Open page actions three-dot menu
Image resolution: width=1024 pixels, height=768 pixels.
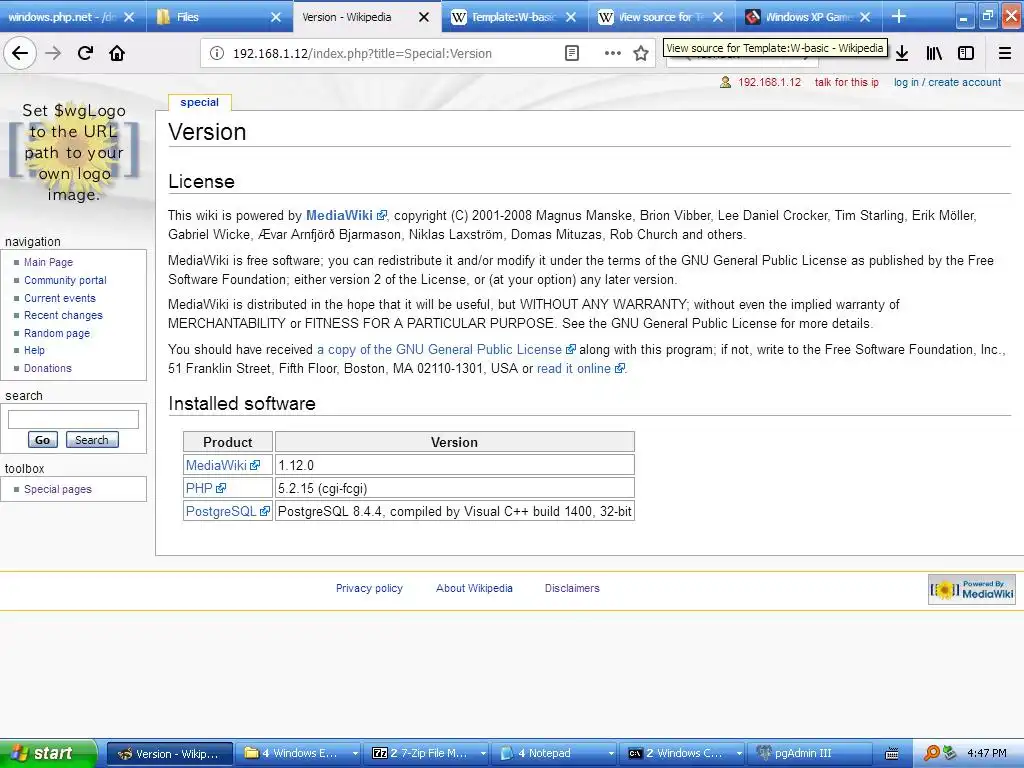pos(613,54)
